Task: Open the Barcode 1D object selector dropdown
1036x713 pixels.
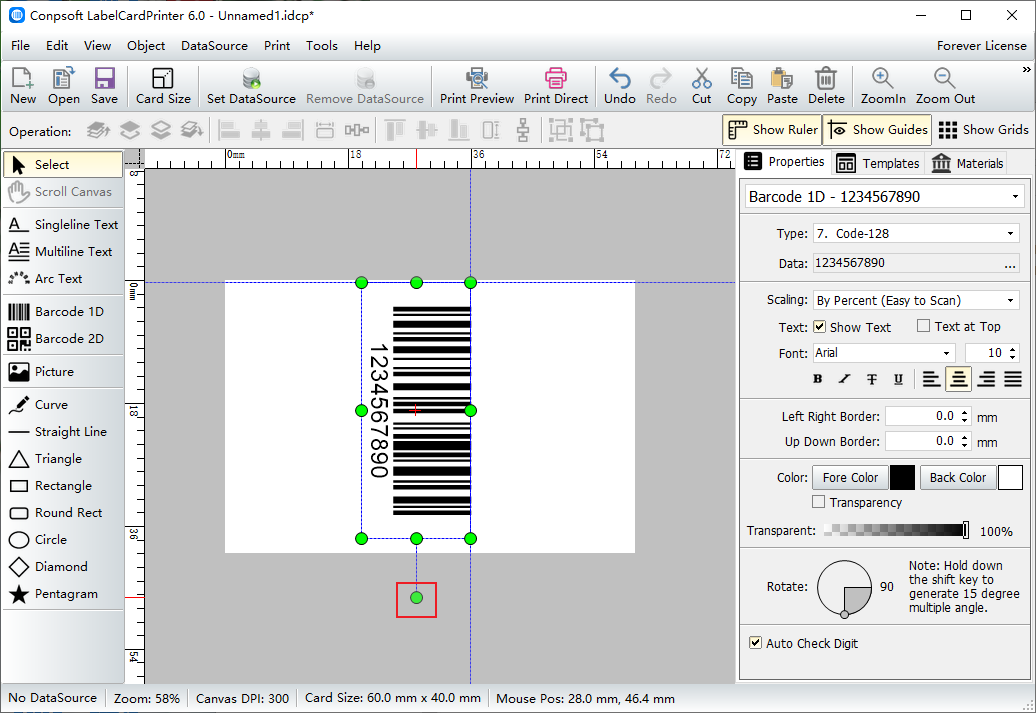Action: pos(1015,197)
